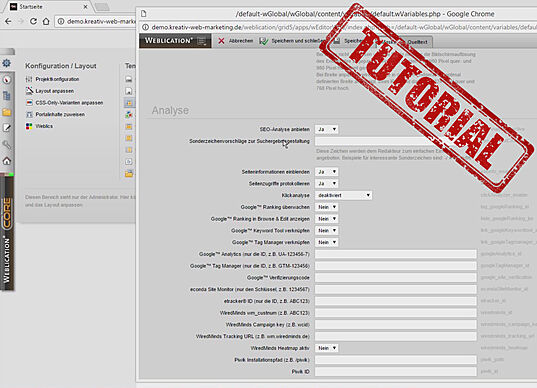The height and width of the screenshot is (388, 537).
Task: Open WiredMinds Heatmap aktiv dropdown
Action: [326, 348]
